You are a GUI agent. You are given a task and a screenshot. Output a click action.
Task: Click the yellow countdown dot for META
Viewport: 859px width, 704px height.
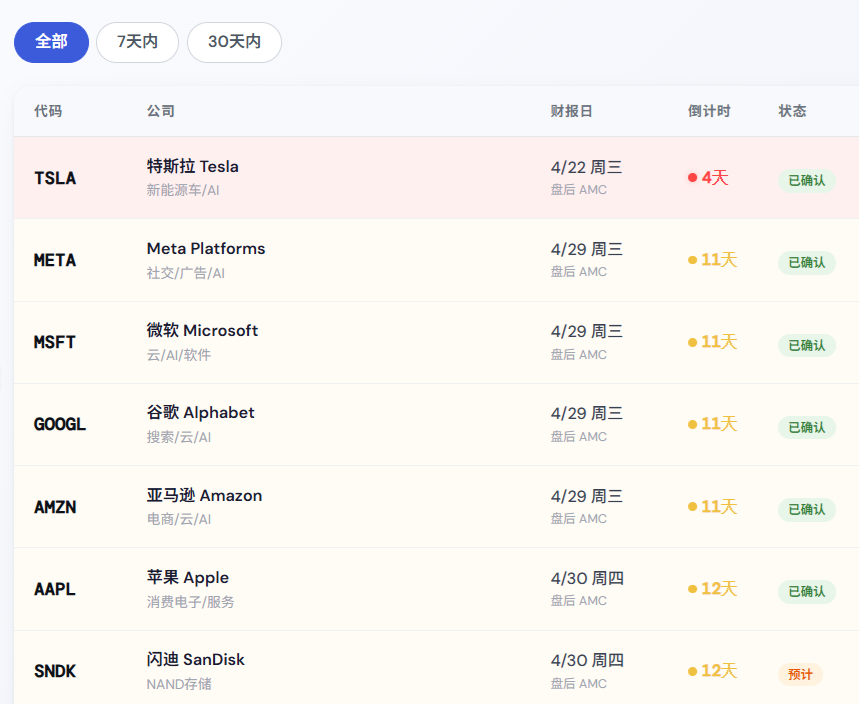692,260
